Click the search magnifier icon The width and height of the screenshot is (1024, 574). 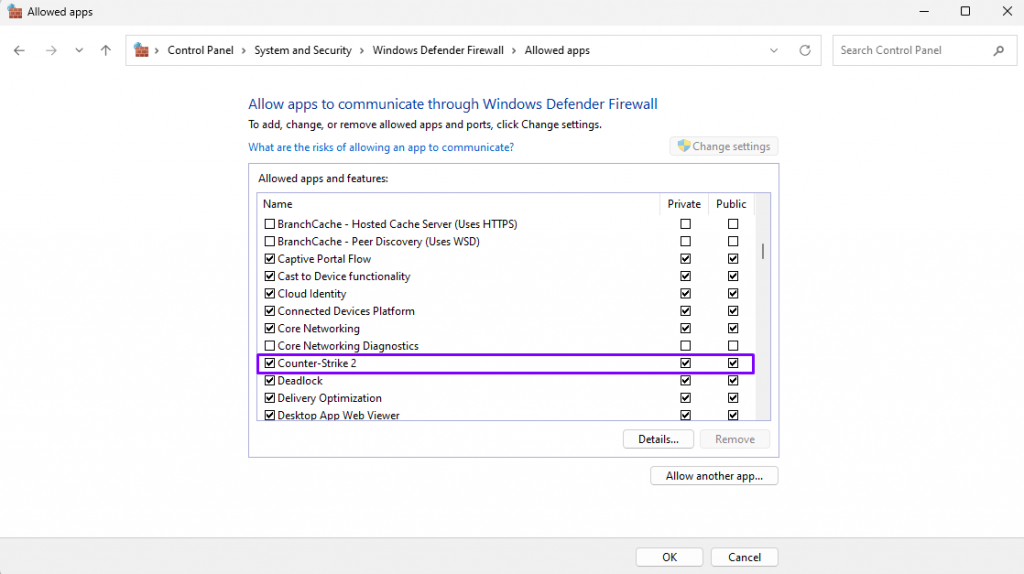(x=998, y=51)
